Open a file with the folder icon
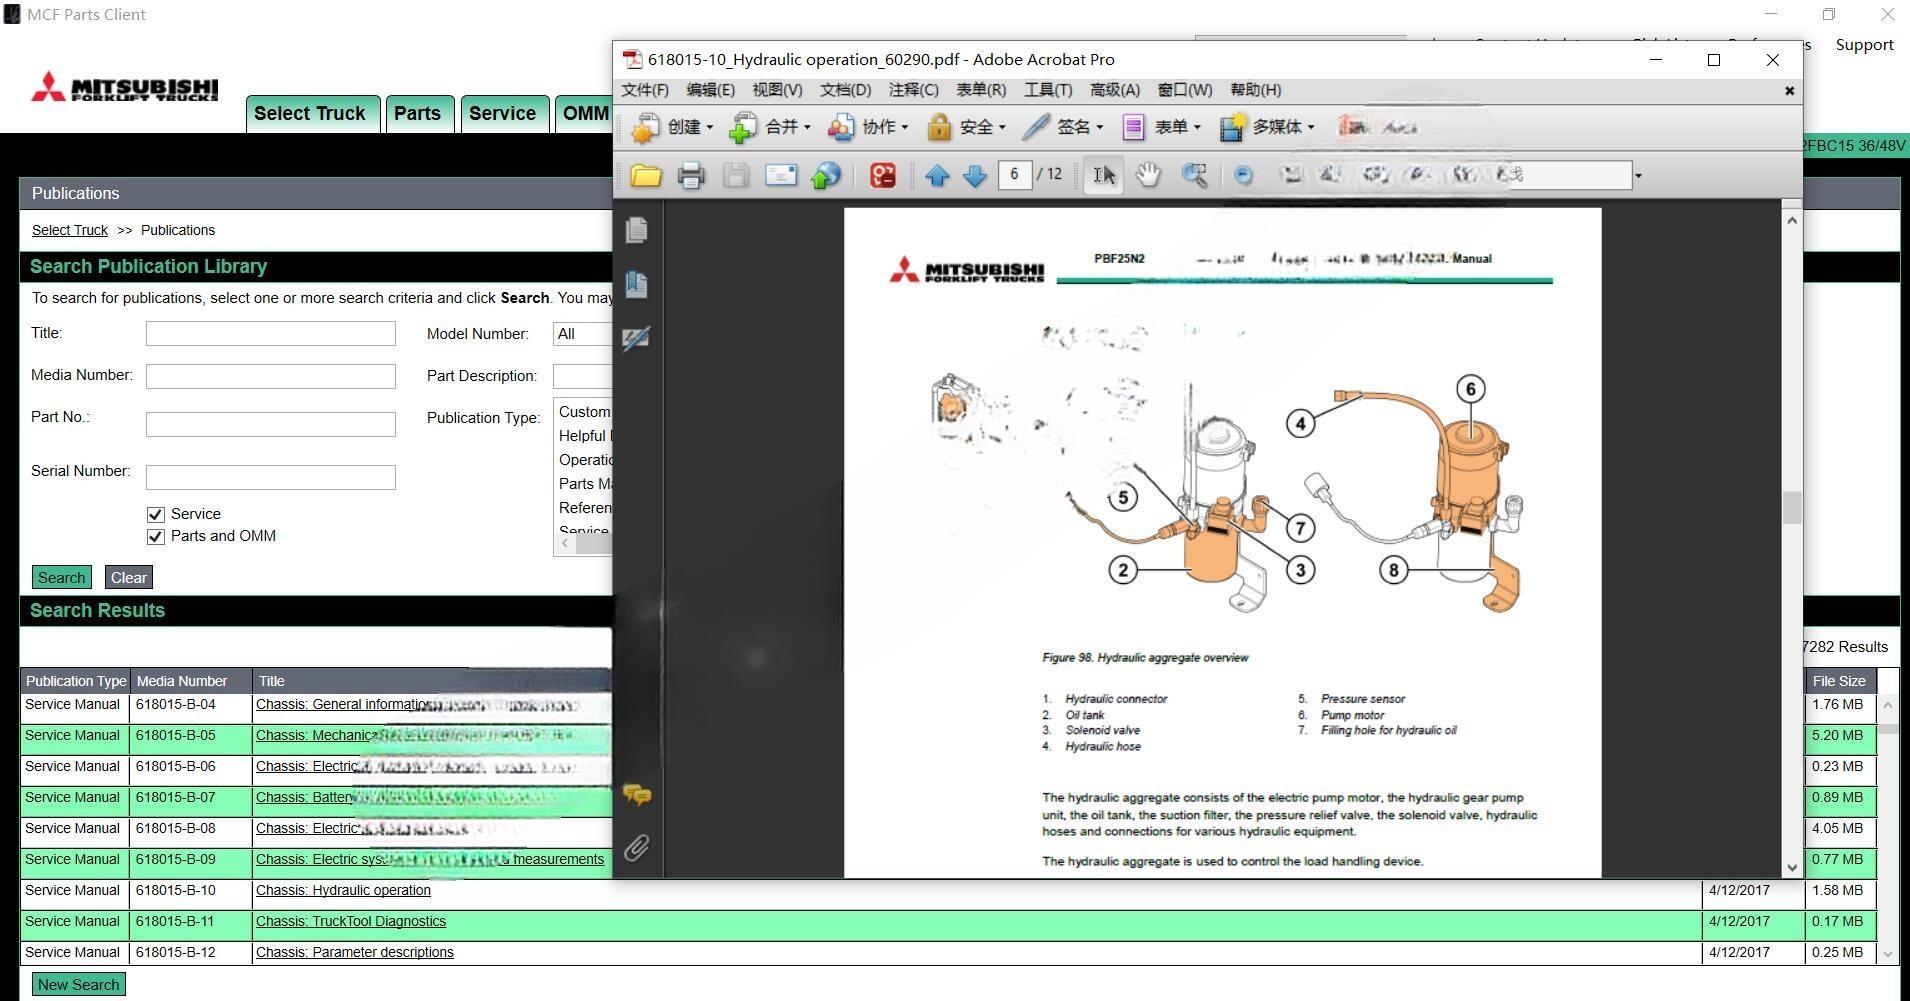1910x1001 pixels. click(646, 176)
